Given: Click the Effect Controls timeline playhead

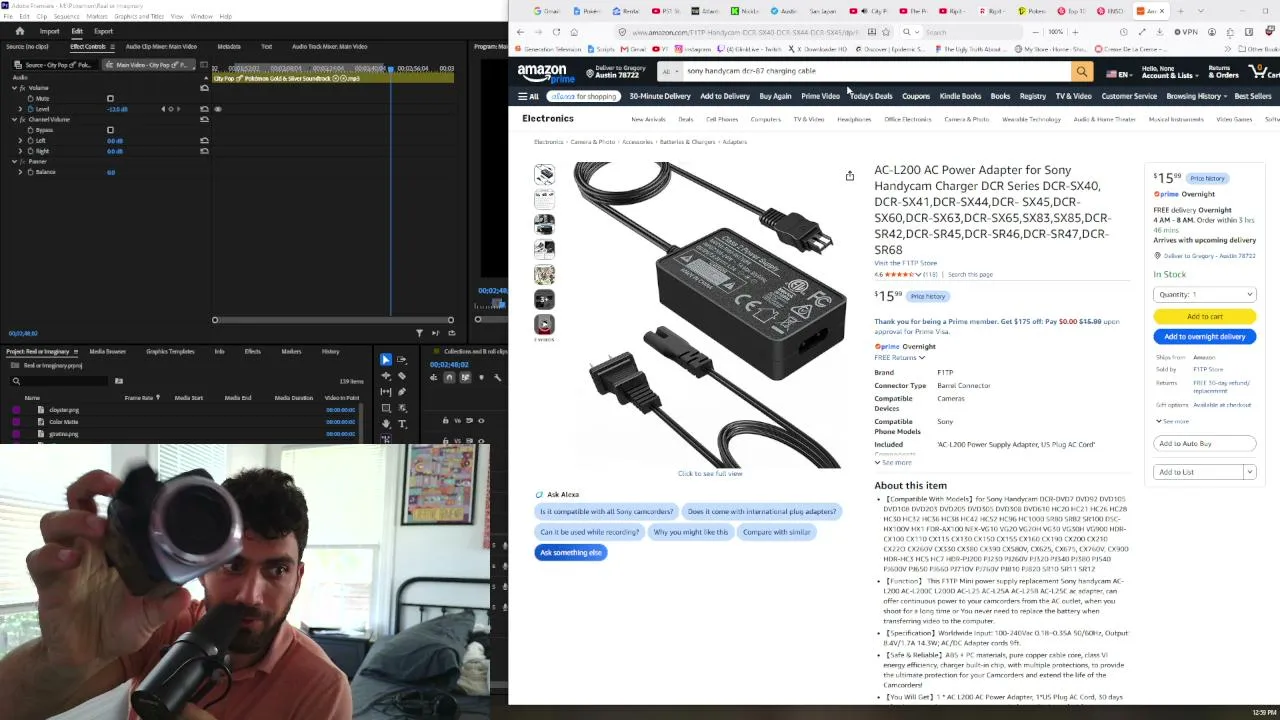Looking at the screenshot, I should click(390, 69).
